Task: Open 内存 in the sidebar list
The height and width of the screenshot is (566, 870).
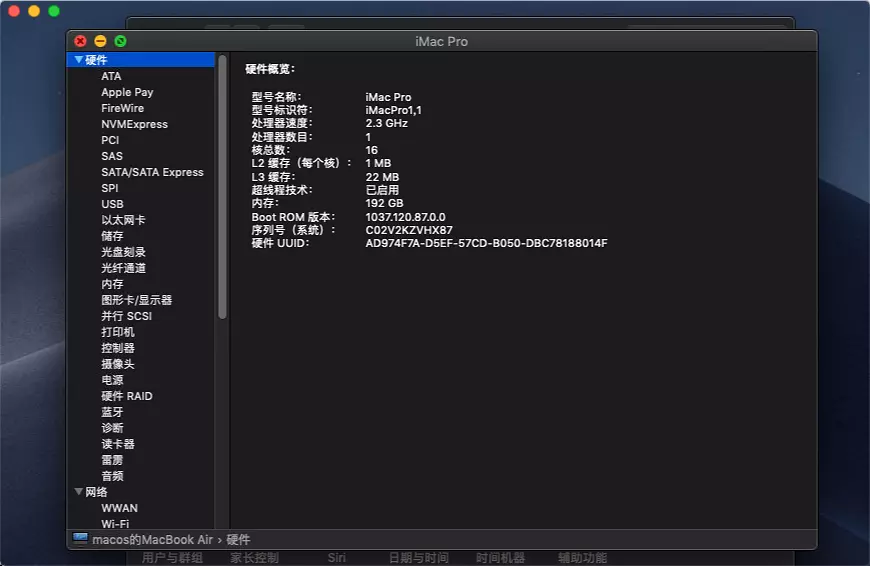Action: pyautogui.click(x=112, y=284)
